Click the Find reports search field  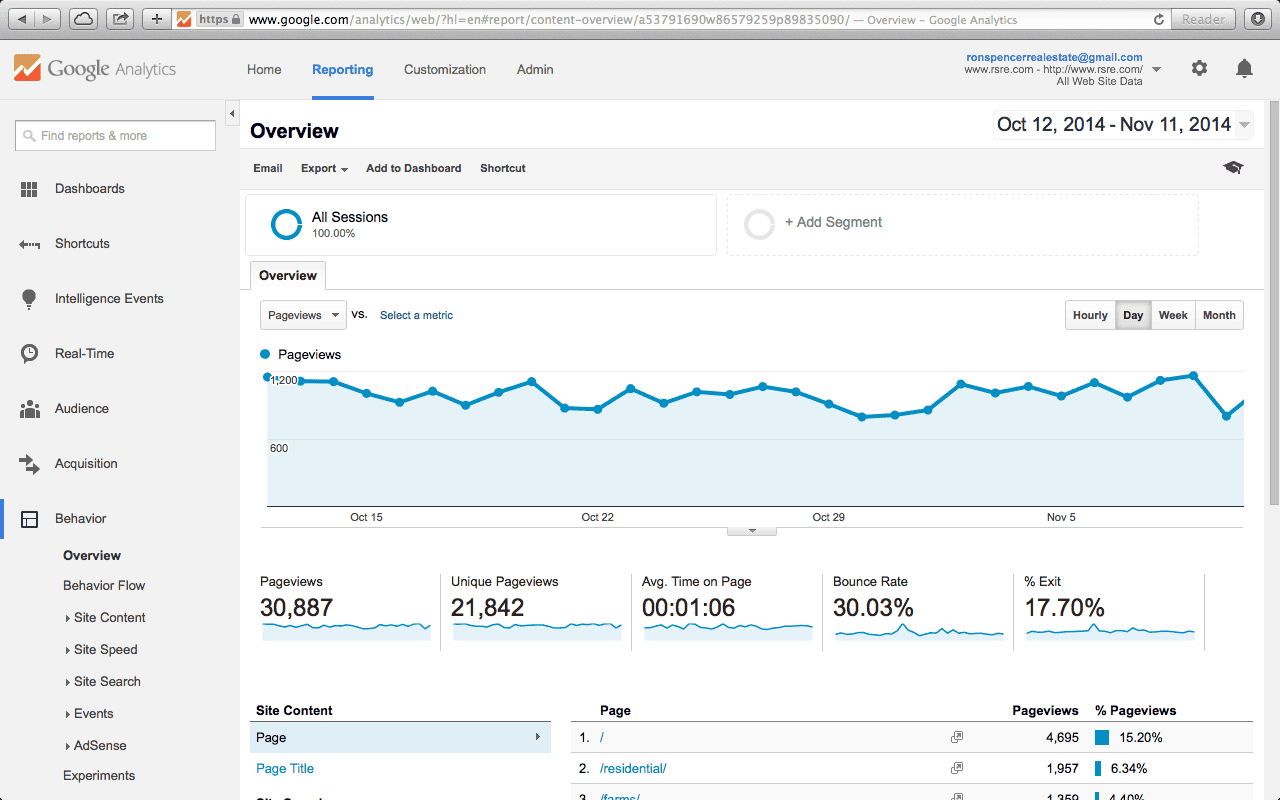pyautogui.click(x=115, y=136)
